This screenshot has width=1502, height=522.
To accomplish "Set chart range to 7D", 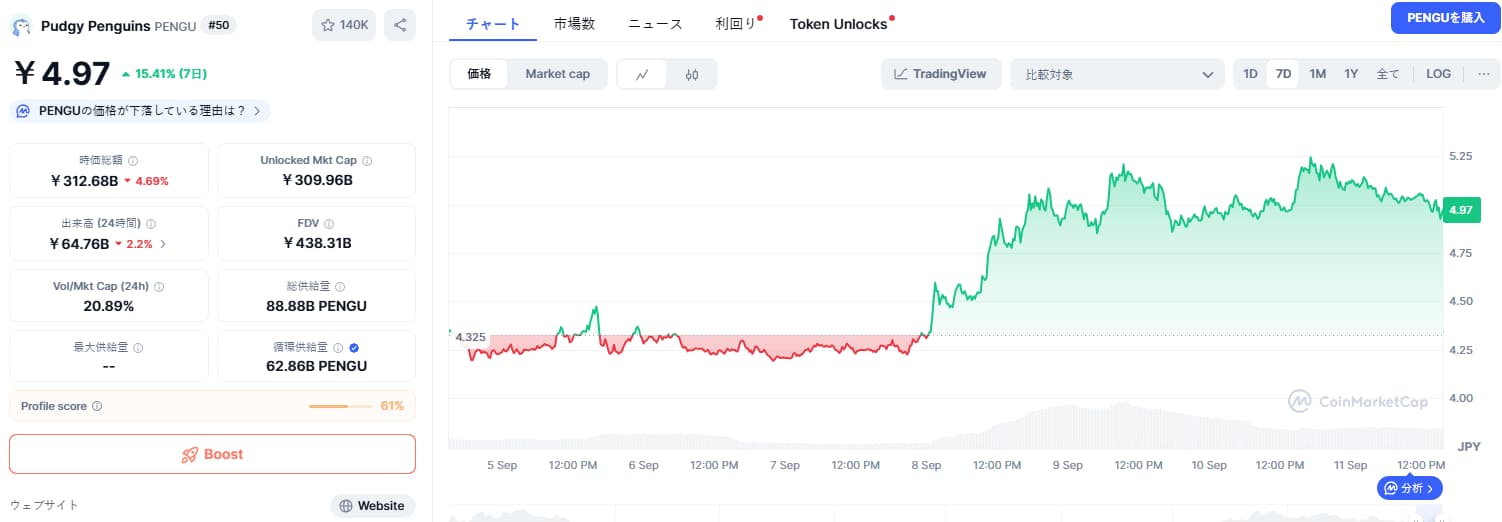I will pos(1283,74).
